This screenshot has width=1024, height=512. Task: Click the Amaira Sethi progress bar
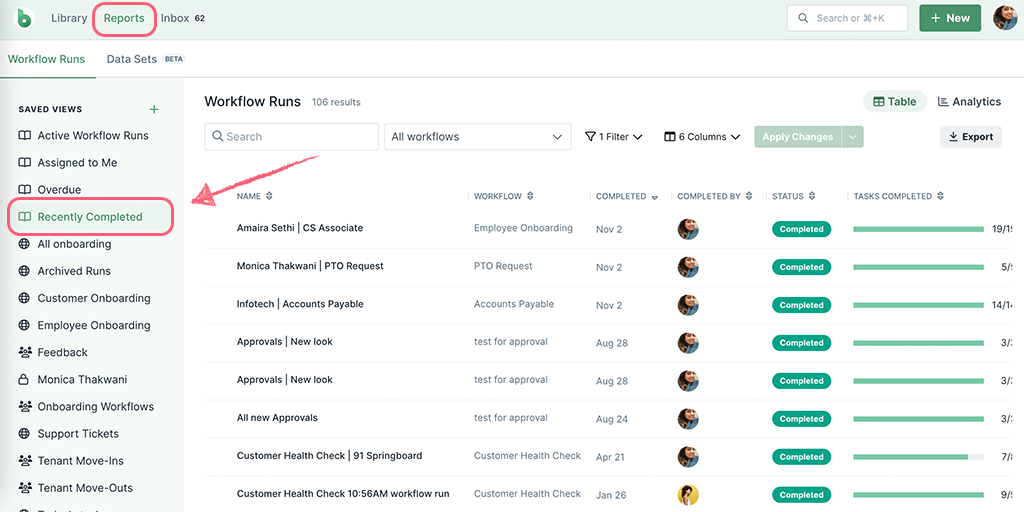pyautogui.click(x=918, y=229)
